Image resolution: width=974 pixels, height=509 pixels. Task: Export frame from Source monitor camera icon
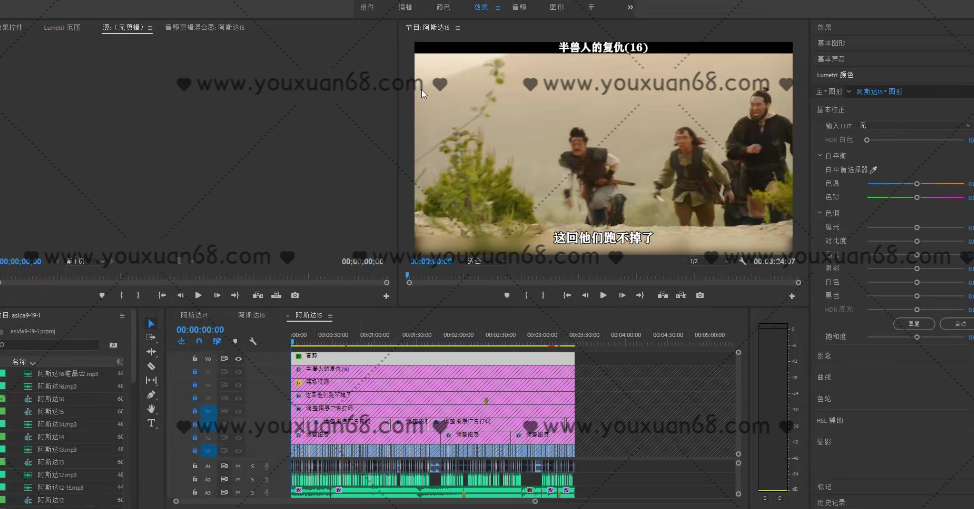pos(295,296)
